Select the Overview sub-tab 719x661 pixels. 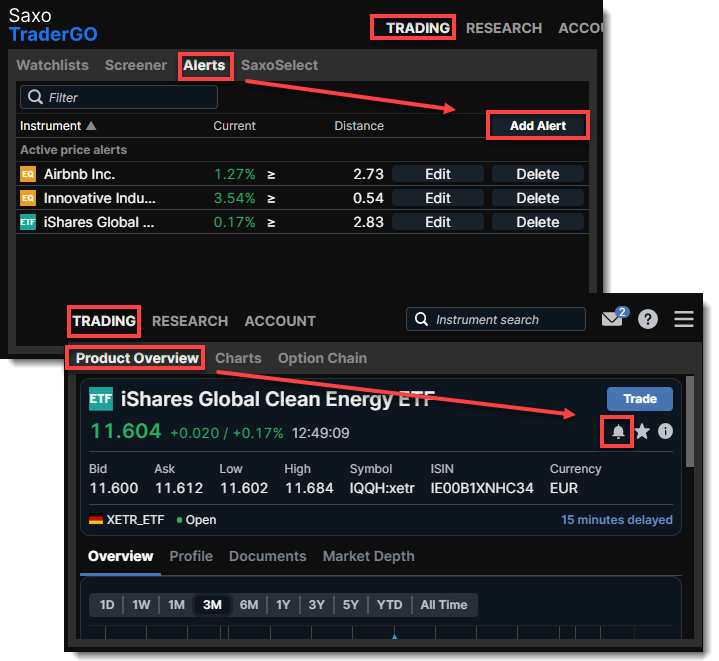(120, 556)
